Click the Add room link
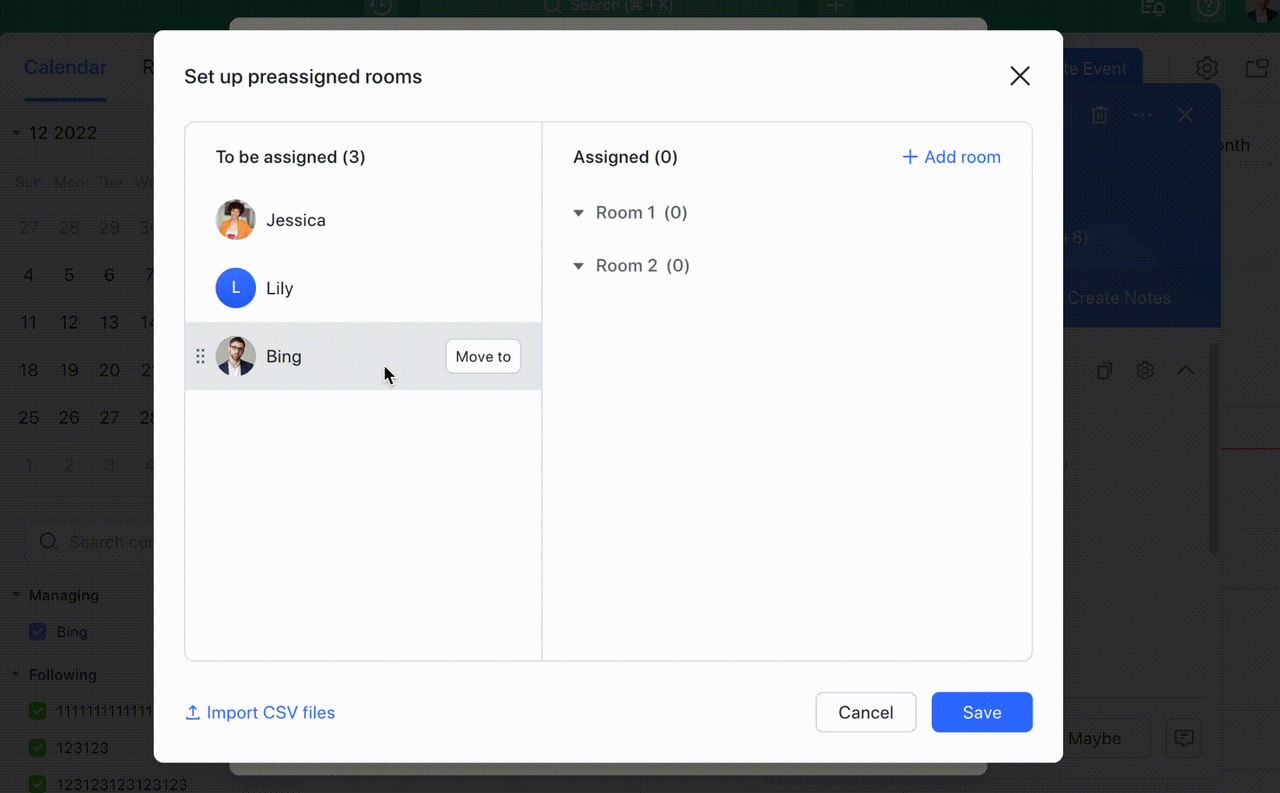The image size is (1280, 793). [x=951, y=157]
